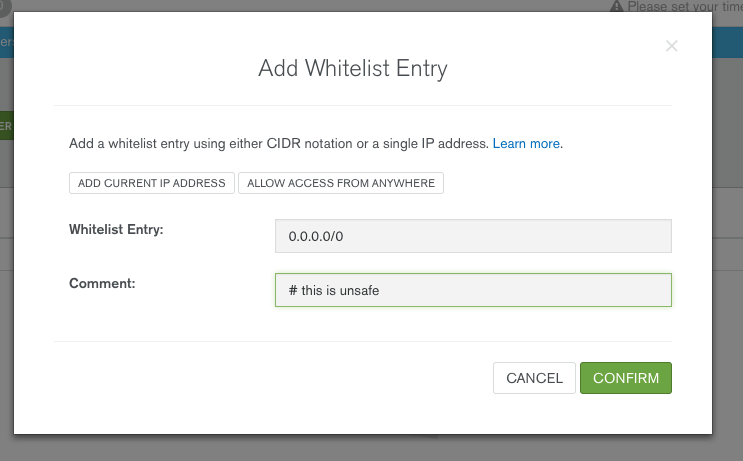Click the Whitelist Entry label
This screenshot has width=743, height=461.
pos(116,229)
